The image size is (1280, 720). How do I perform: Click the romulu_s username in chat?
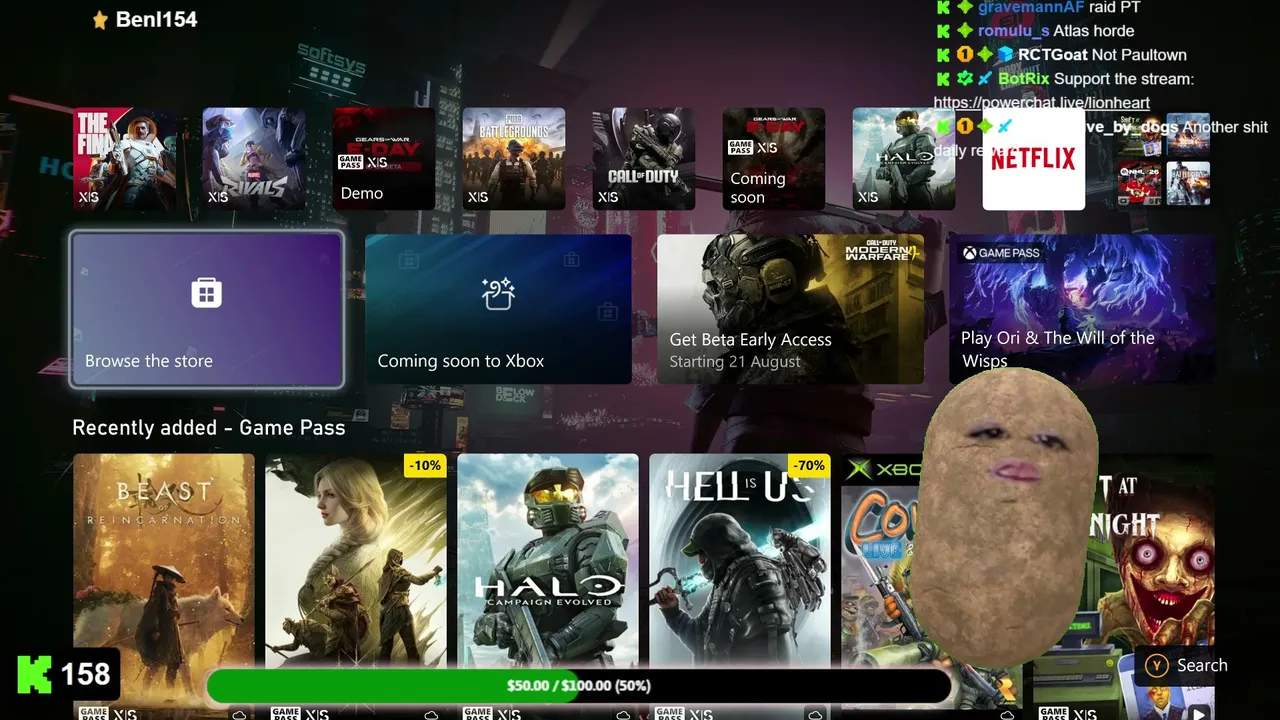click(x=1013, y=31)
